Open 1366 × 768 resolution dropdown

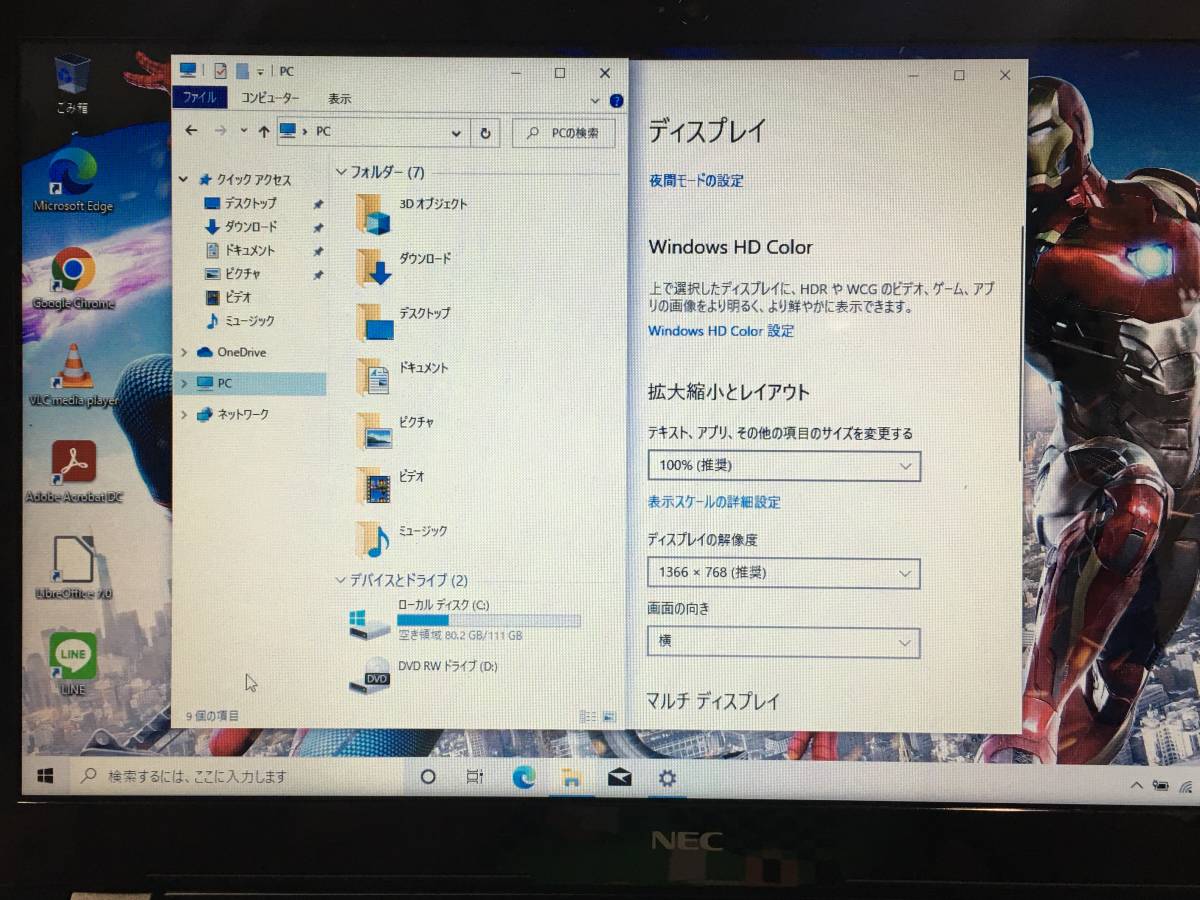(784, 573)
